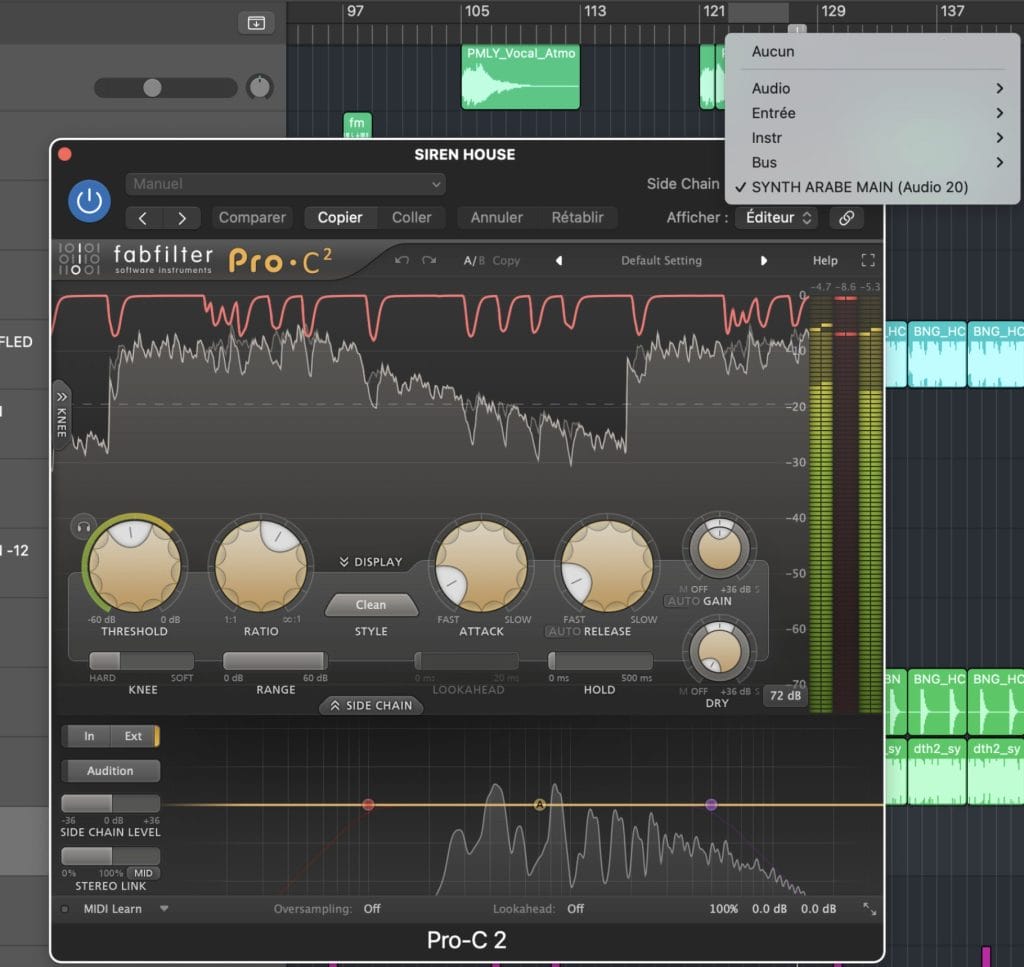Go to previous preset arrow

click(559, 260)
